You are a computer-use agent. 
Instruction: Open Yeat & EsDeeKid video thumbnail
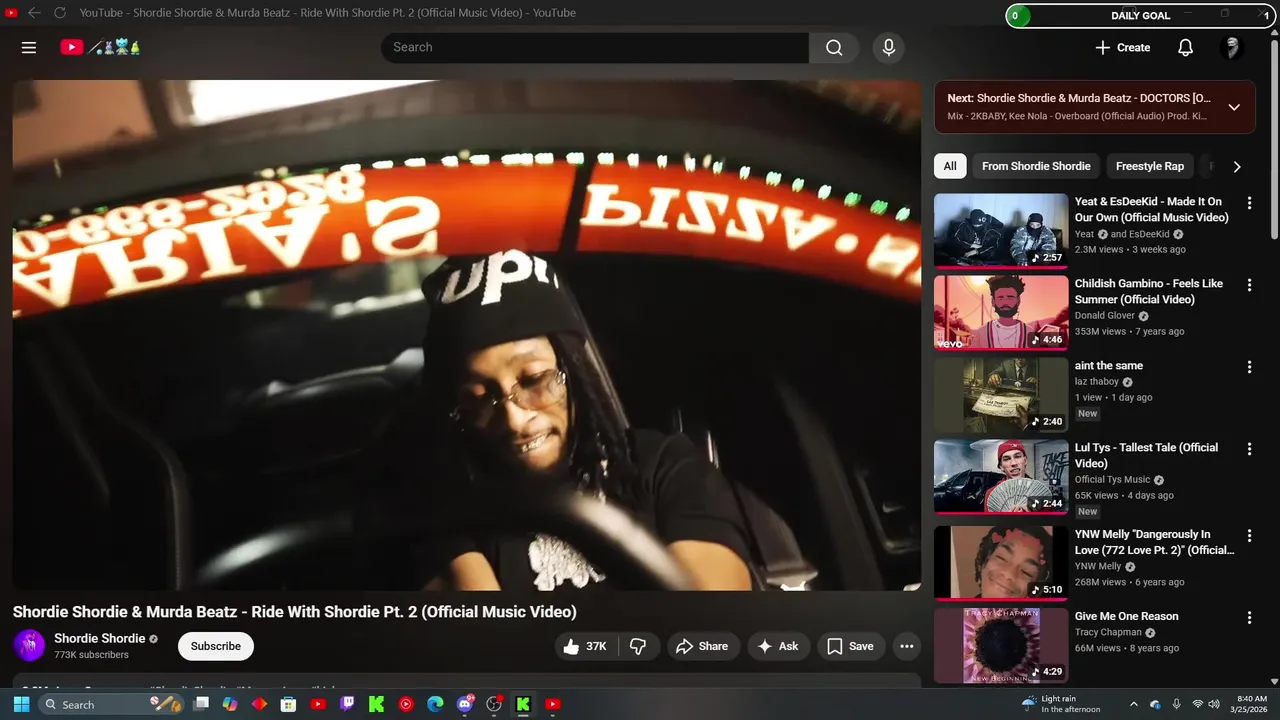point(1001,231)
